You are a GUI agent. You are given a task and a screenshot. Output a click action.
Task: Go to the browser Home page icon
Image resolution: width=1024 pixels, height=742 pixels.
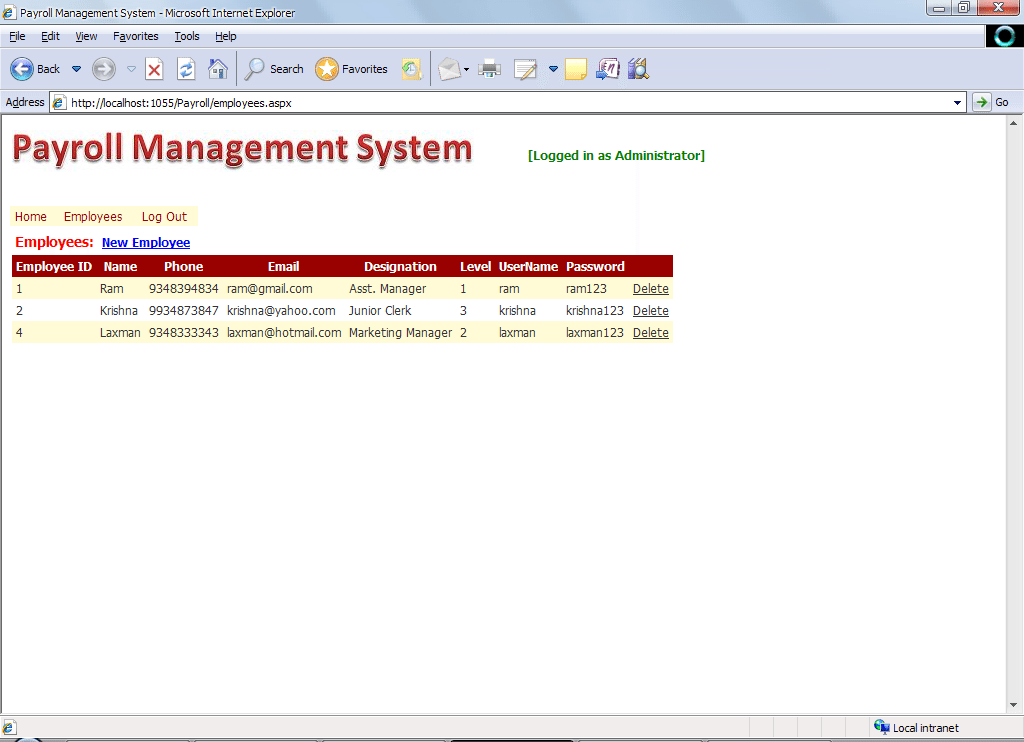[x=217, y=69]
